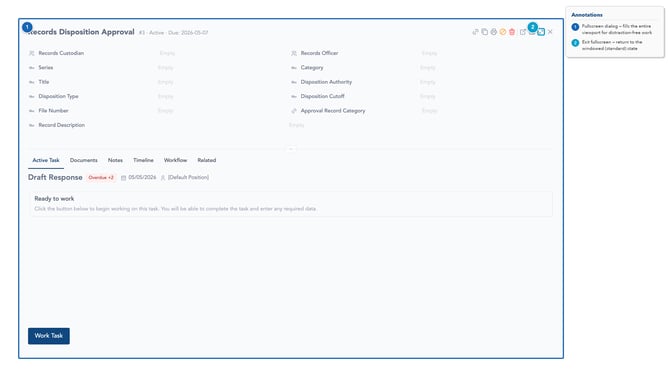Click the Disposition Authority label
Screen dimensions: 670x377
[x=326, y=82]
